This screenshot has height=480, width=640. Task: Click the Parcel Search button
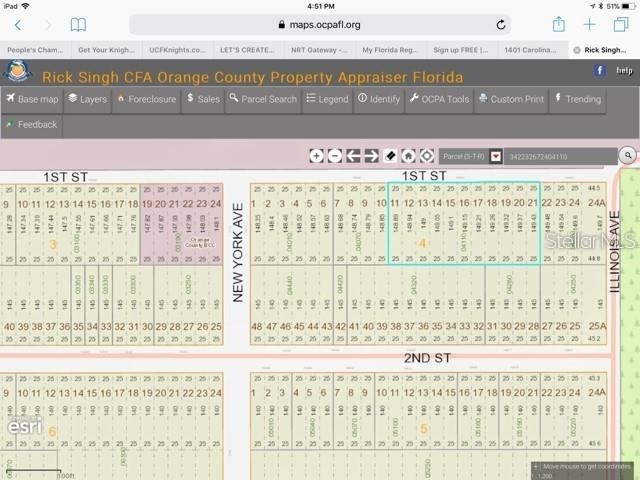tap(262, 99)
